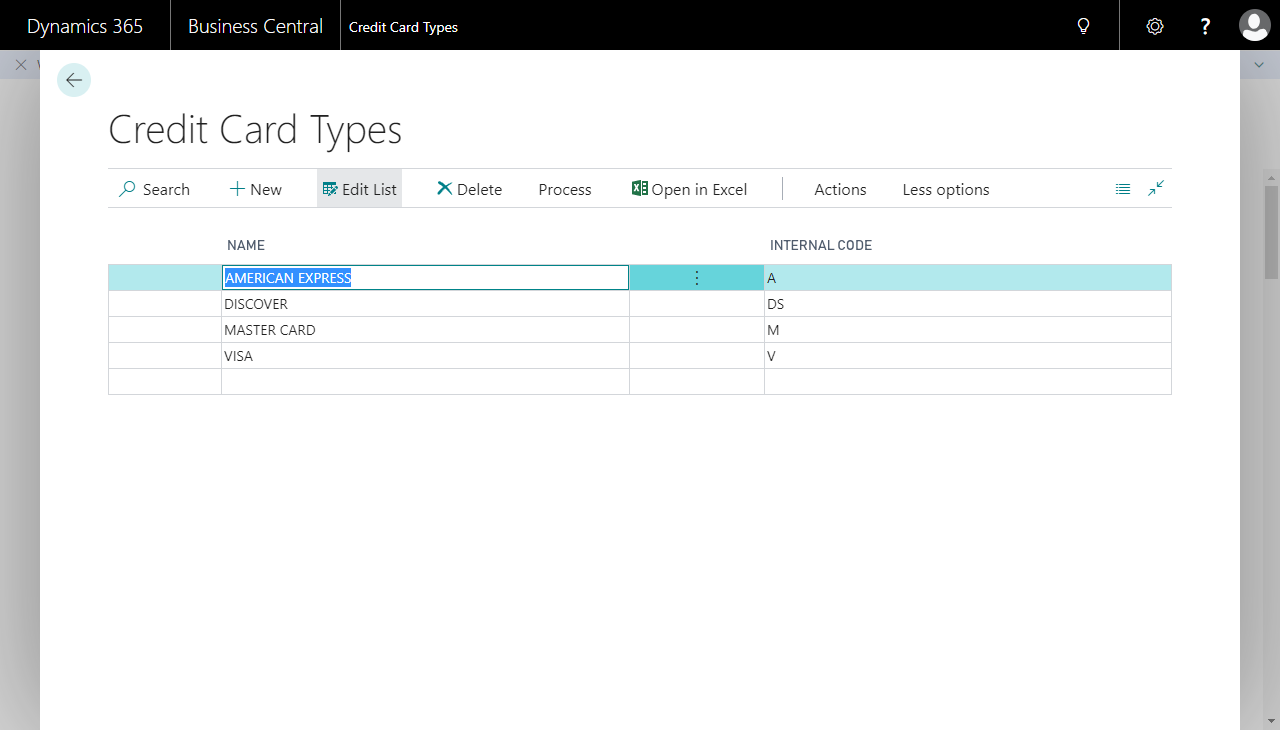Screen dimensions: 1280x730
Task: Click Search in the action bar
Action: (154, 189)
